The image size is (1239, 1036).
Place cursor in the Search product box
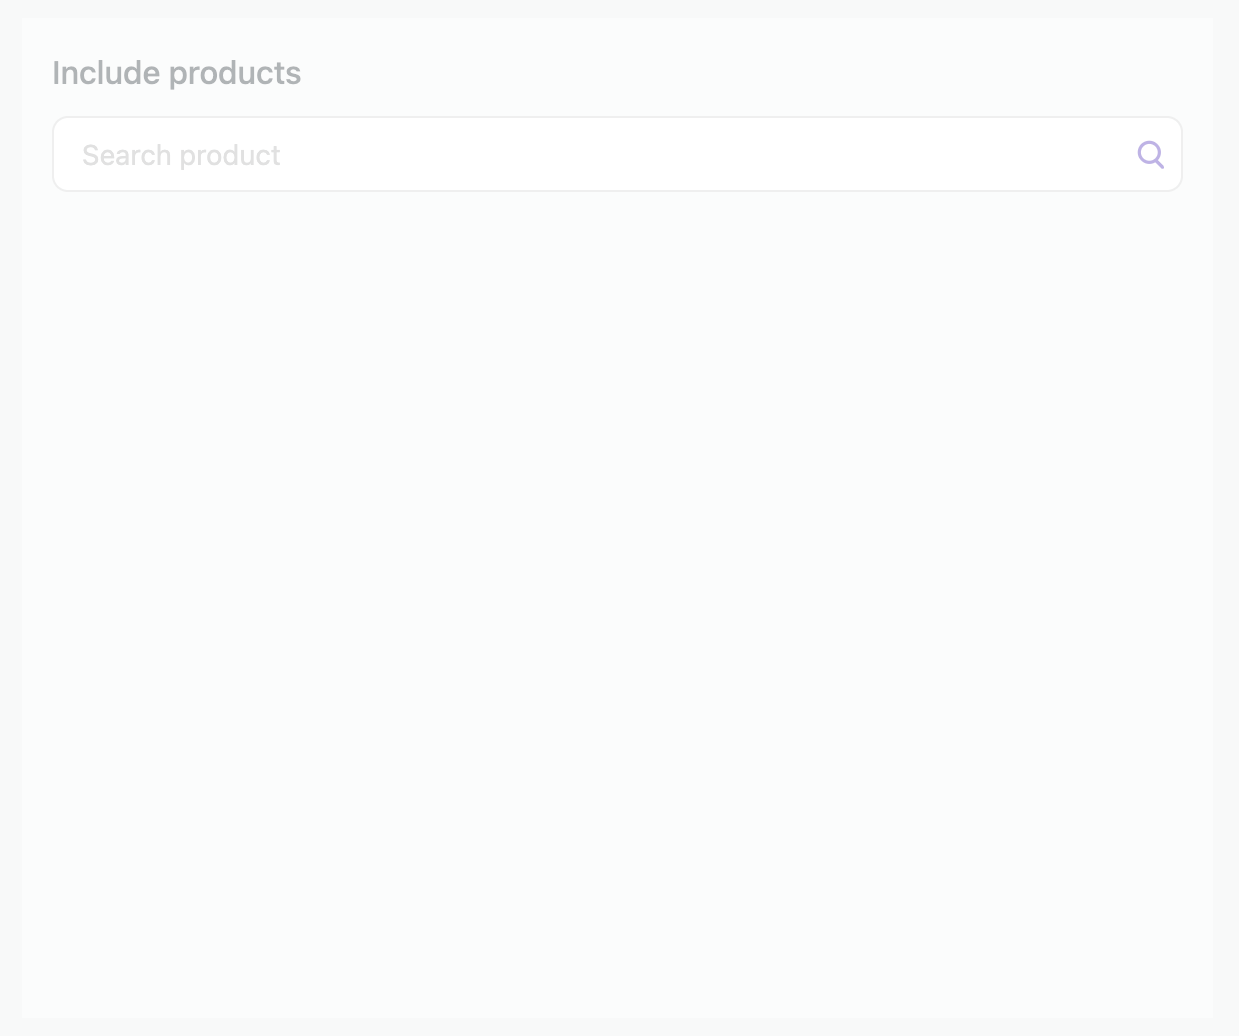(x=617, y=154)
